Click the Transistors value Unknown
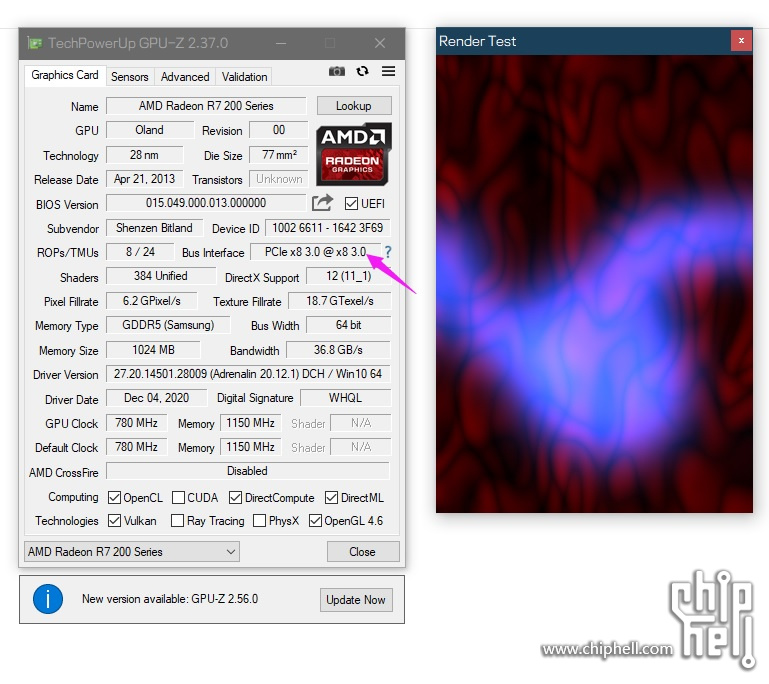 (x=279, y=179)
